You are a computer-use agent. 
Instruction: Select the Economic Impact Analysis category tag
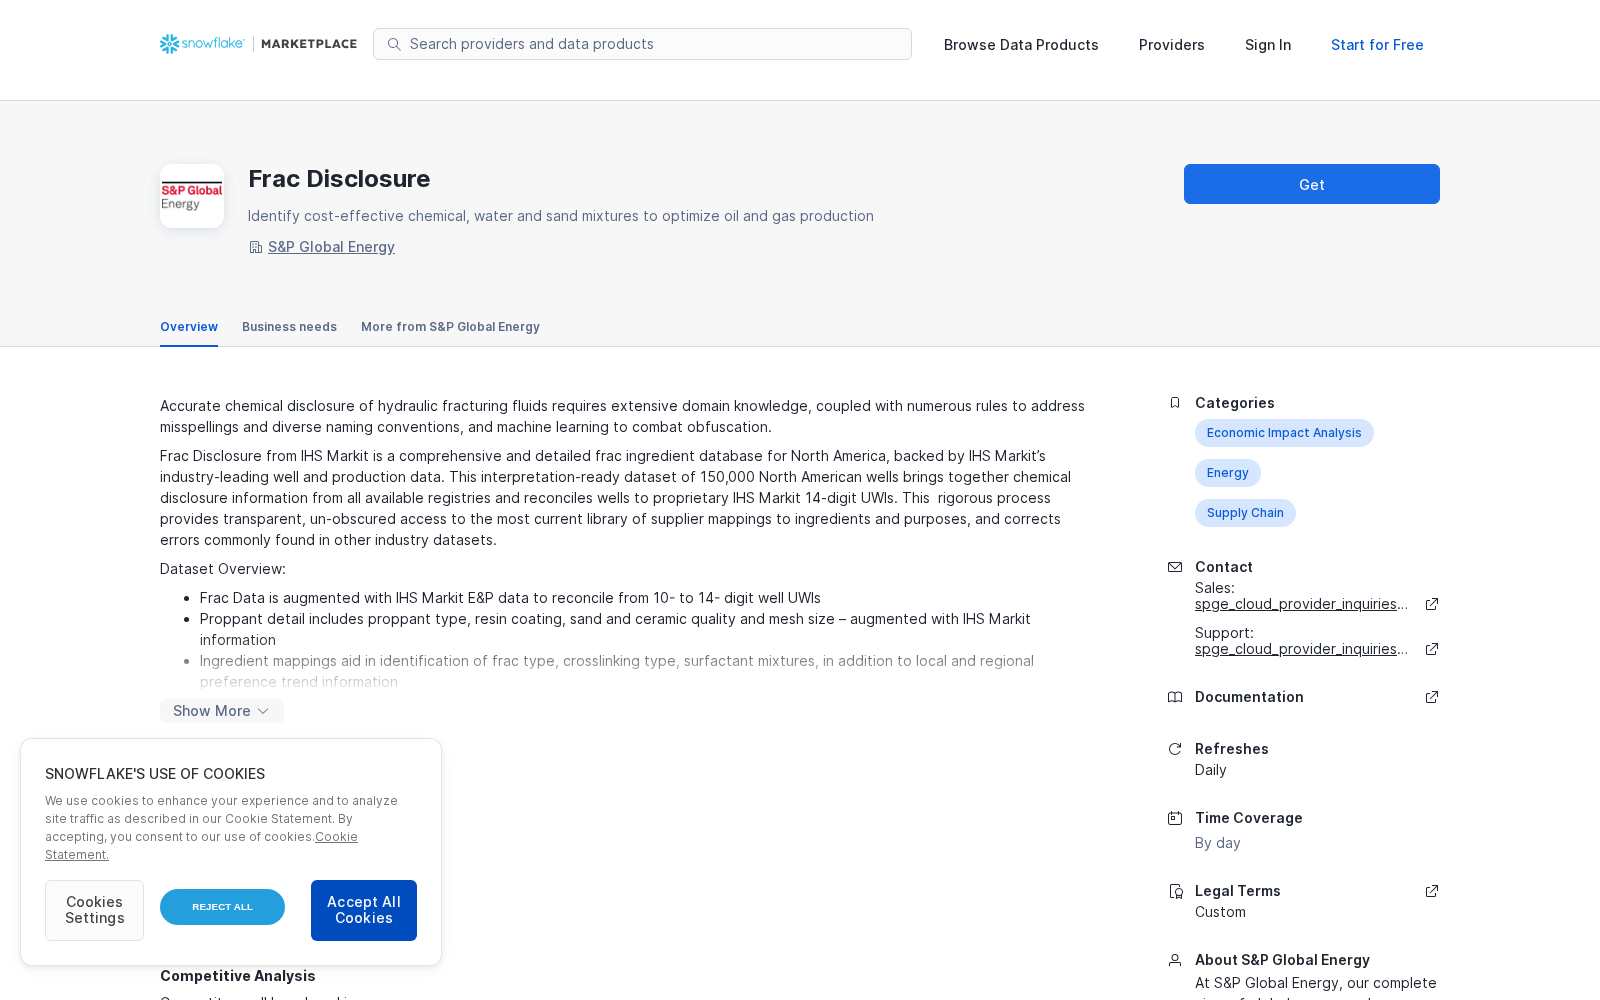pyautogui.click(x=1284, y=433)
